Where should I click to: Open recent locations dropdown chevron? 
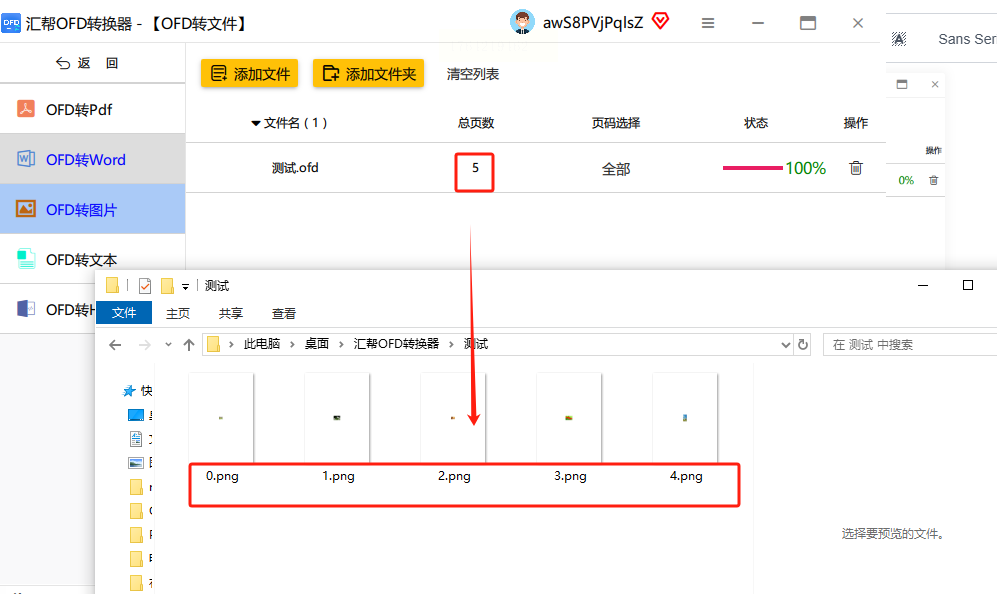tap(168, 345)
